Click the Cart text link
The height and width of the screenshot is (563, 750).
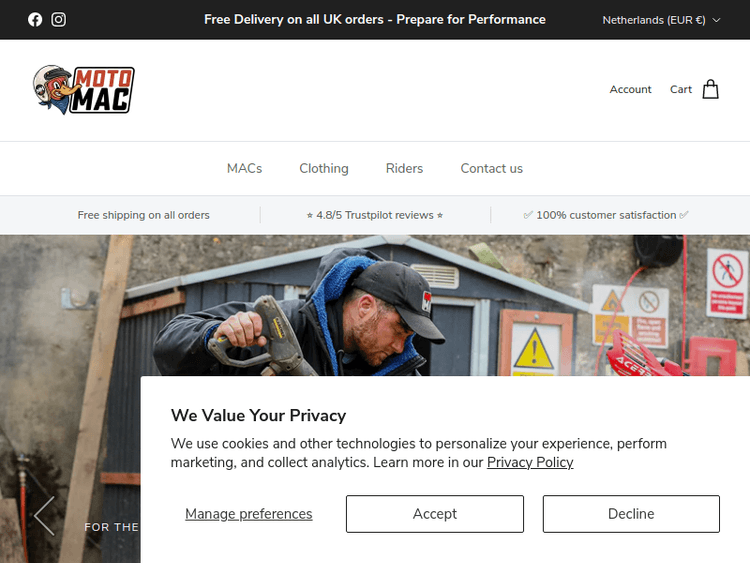[x=681, y=89]
